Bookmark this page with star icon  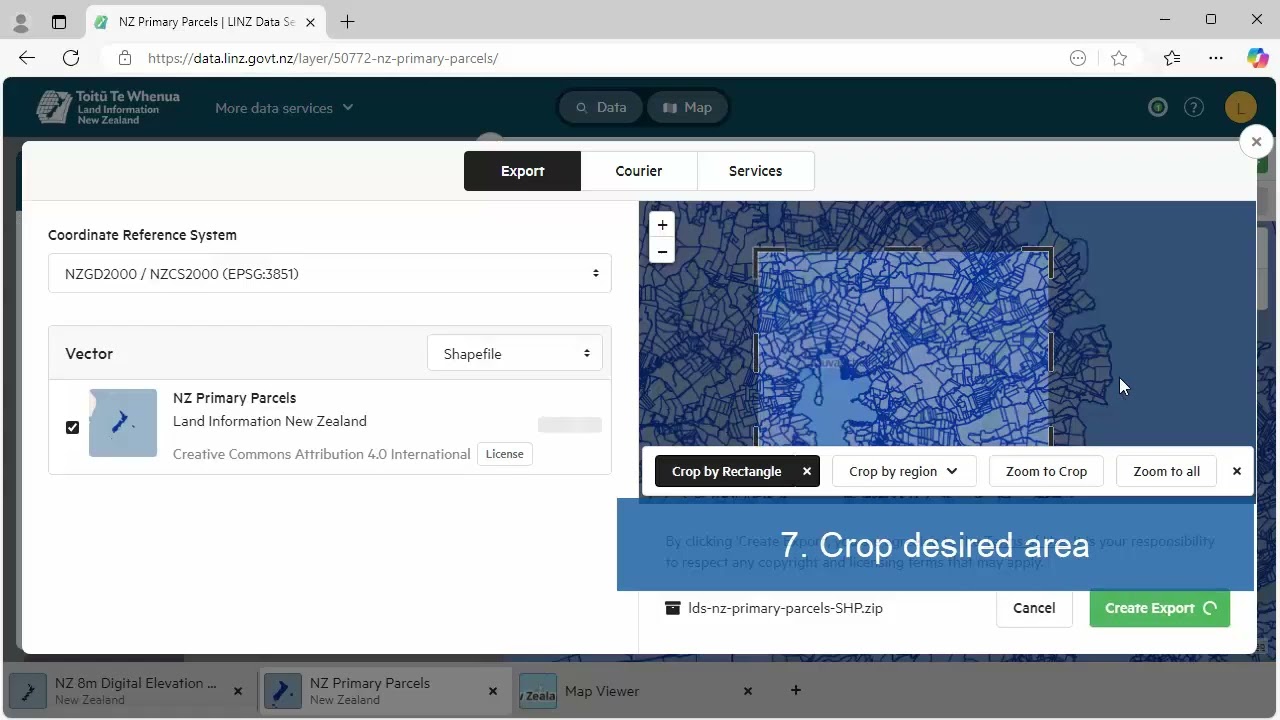[x=1119, y=58]
